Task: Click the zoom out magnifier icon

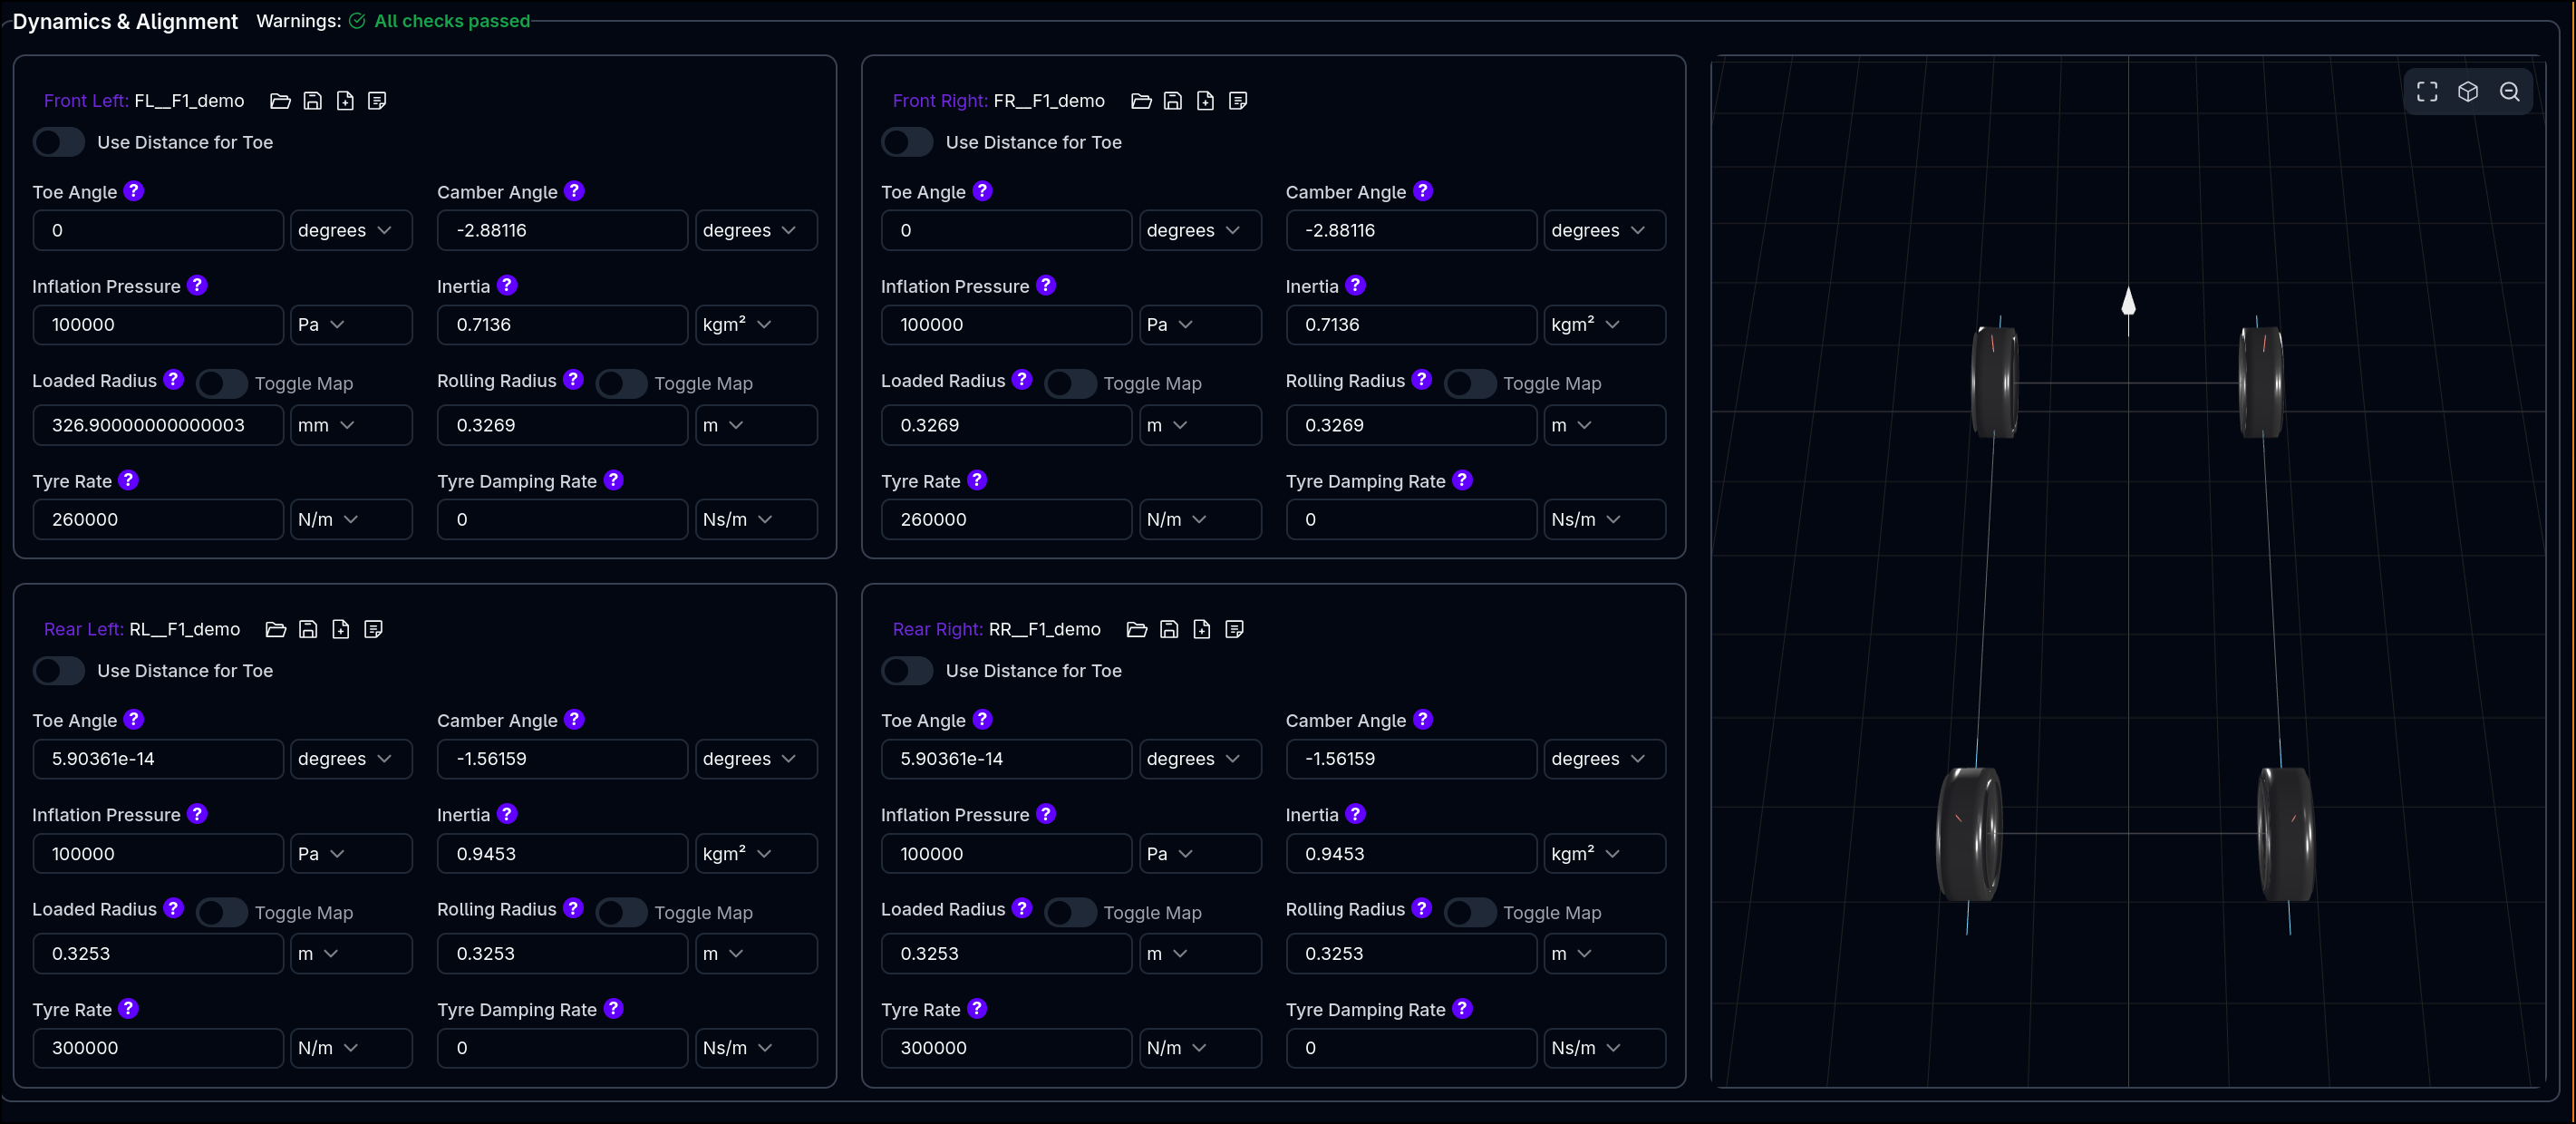Action: click(x=2509, y=92)
